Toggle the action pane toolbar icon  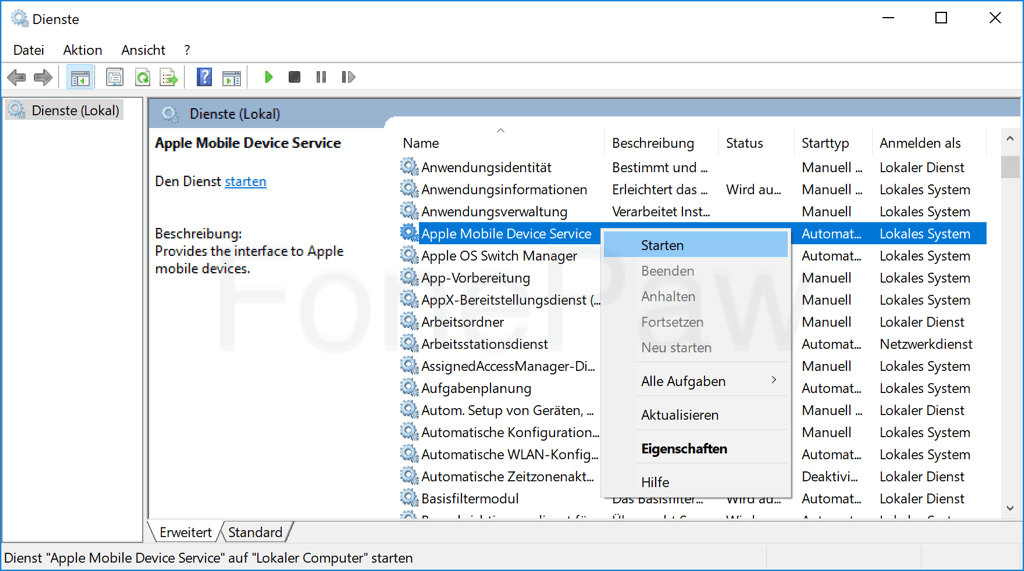(231, 78)
